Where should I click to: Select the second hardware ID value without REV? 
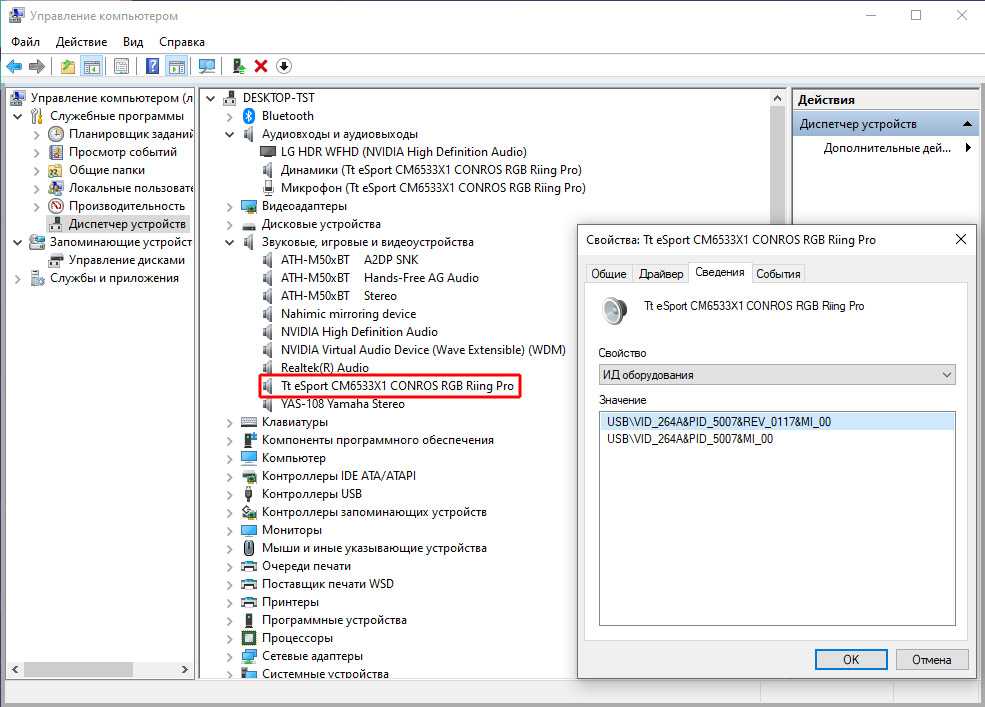689,439
